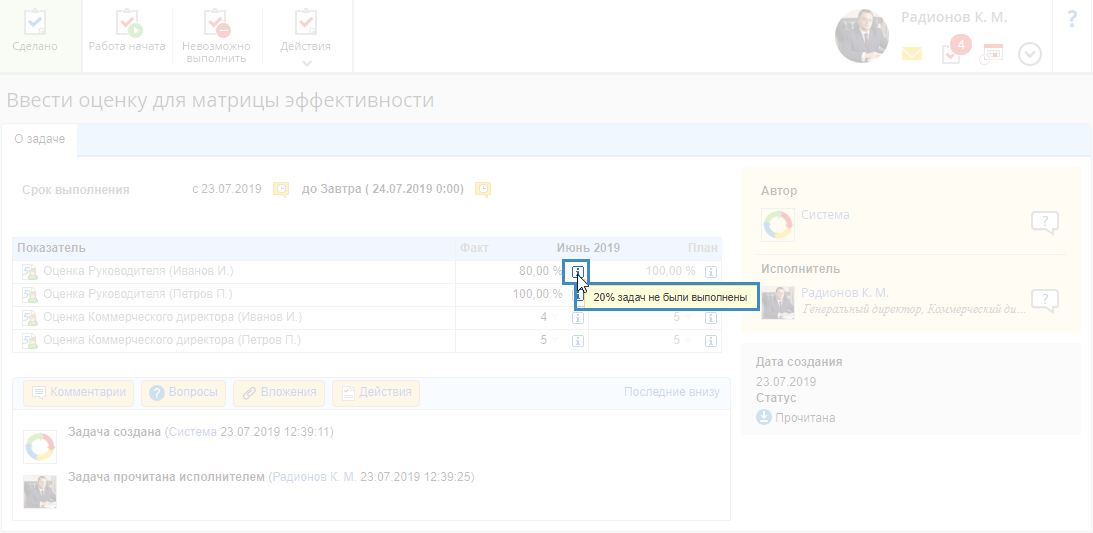Click the Июнь 2019 column header
The height and width of the screenshot is (533, 1093).
[x=588, y=248]
